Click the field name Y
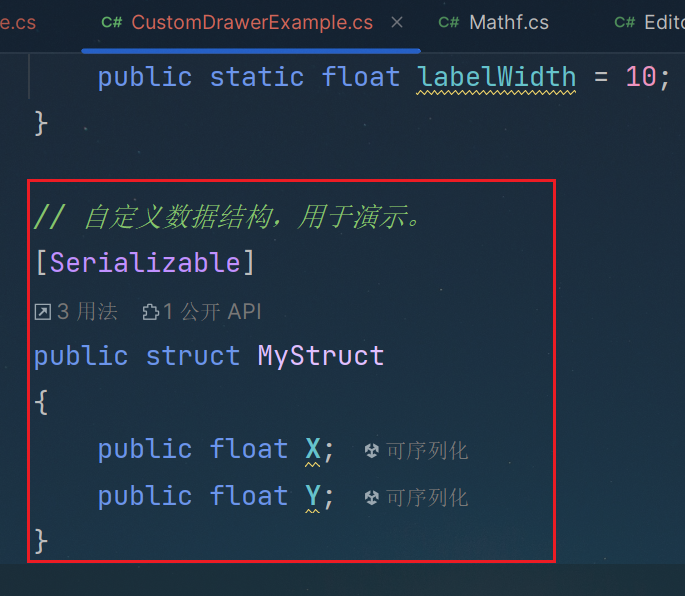This screenshot has width=685, height=596. (313, 496)
